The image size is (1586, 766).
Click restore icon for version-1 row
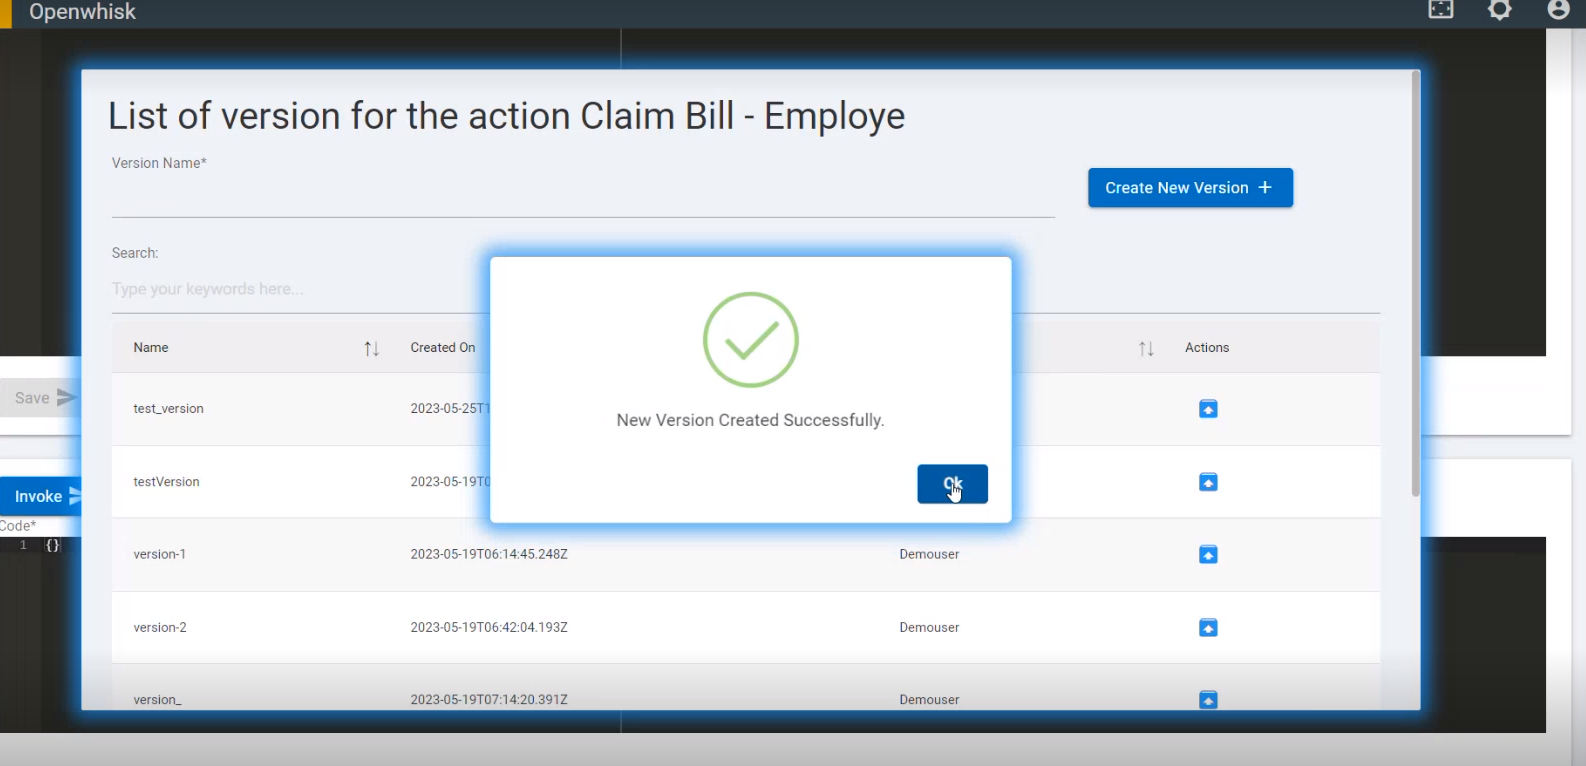point(1208,554)
